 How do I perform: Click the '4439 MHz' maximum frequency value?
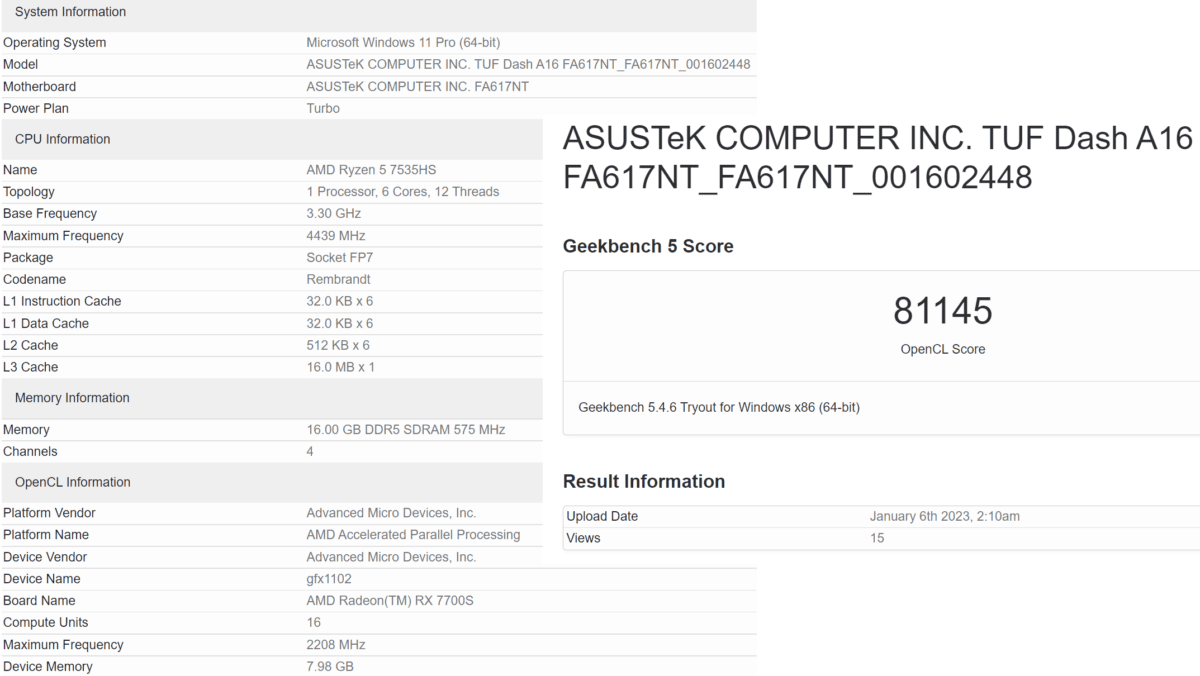click(336, 236)
